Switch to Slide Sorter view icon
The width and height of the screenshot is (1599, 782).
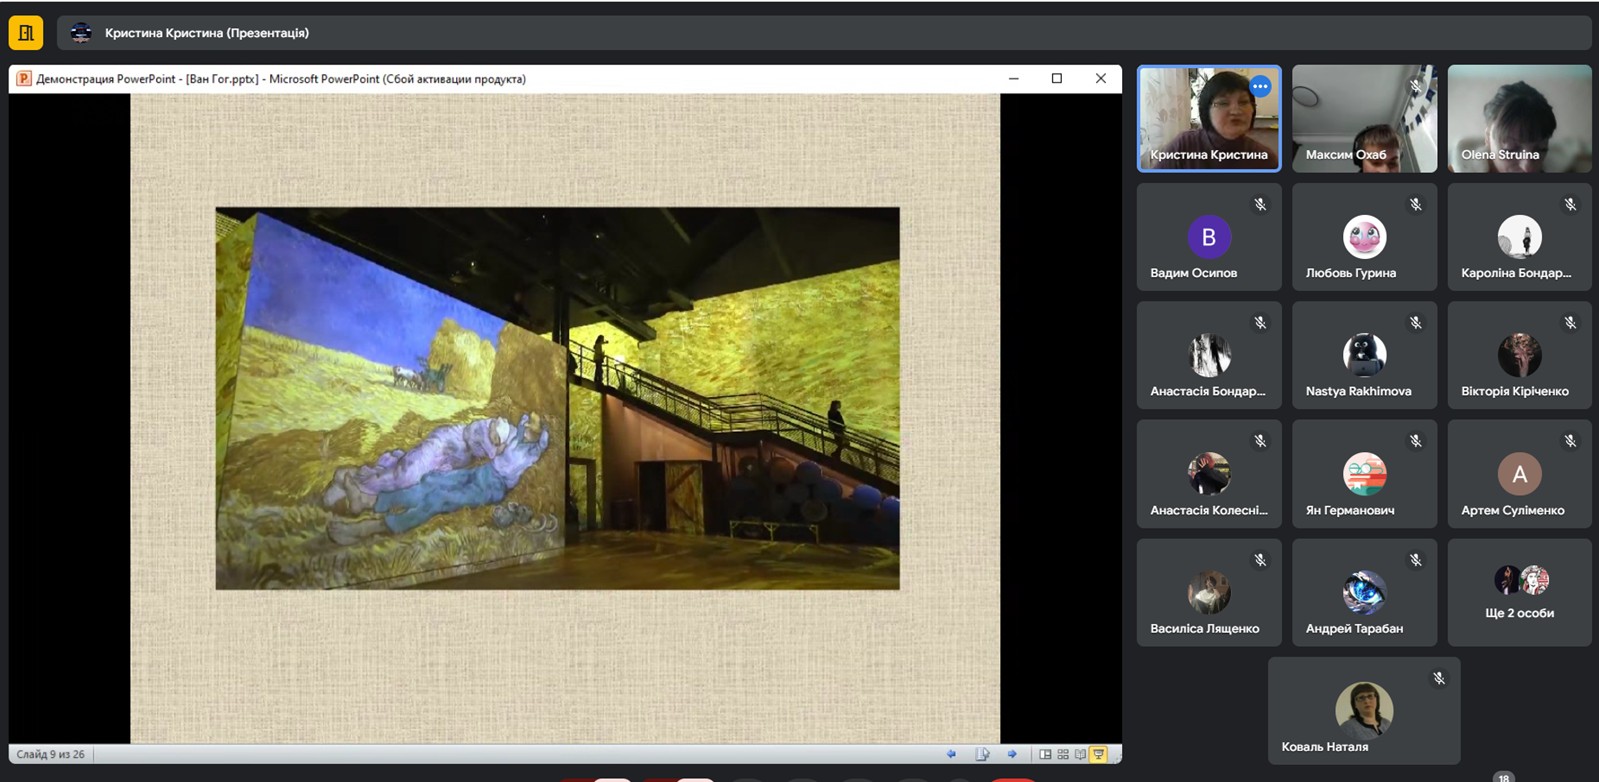coord(1063,754)
